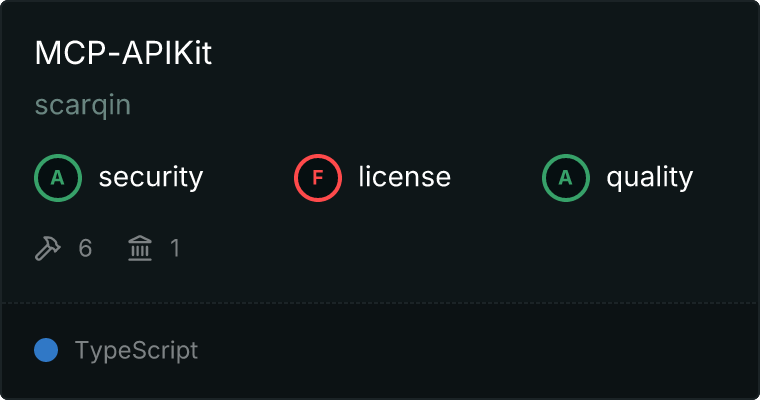Viewport: 760px width, 400px height.
Task: Open the scarqin author link
Action: [83, 105]
